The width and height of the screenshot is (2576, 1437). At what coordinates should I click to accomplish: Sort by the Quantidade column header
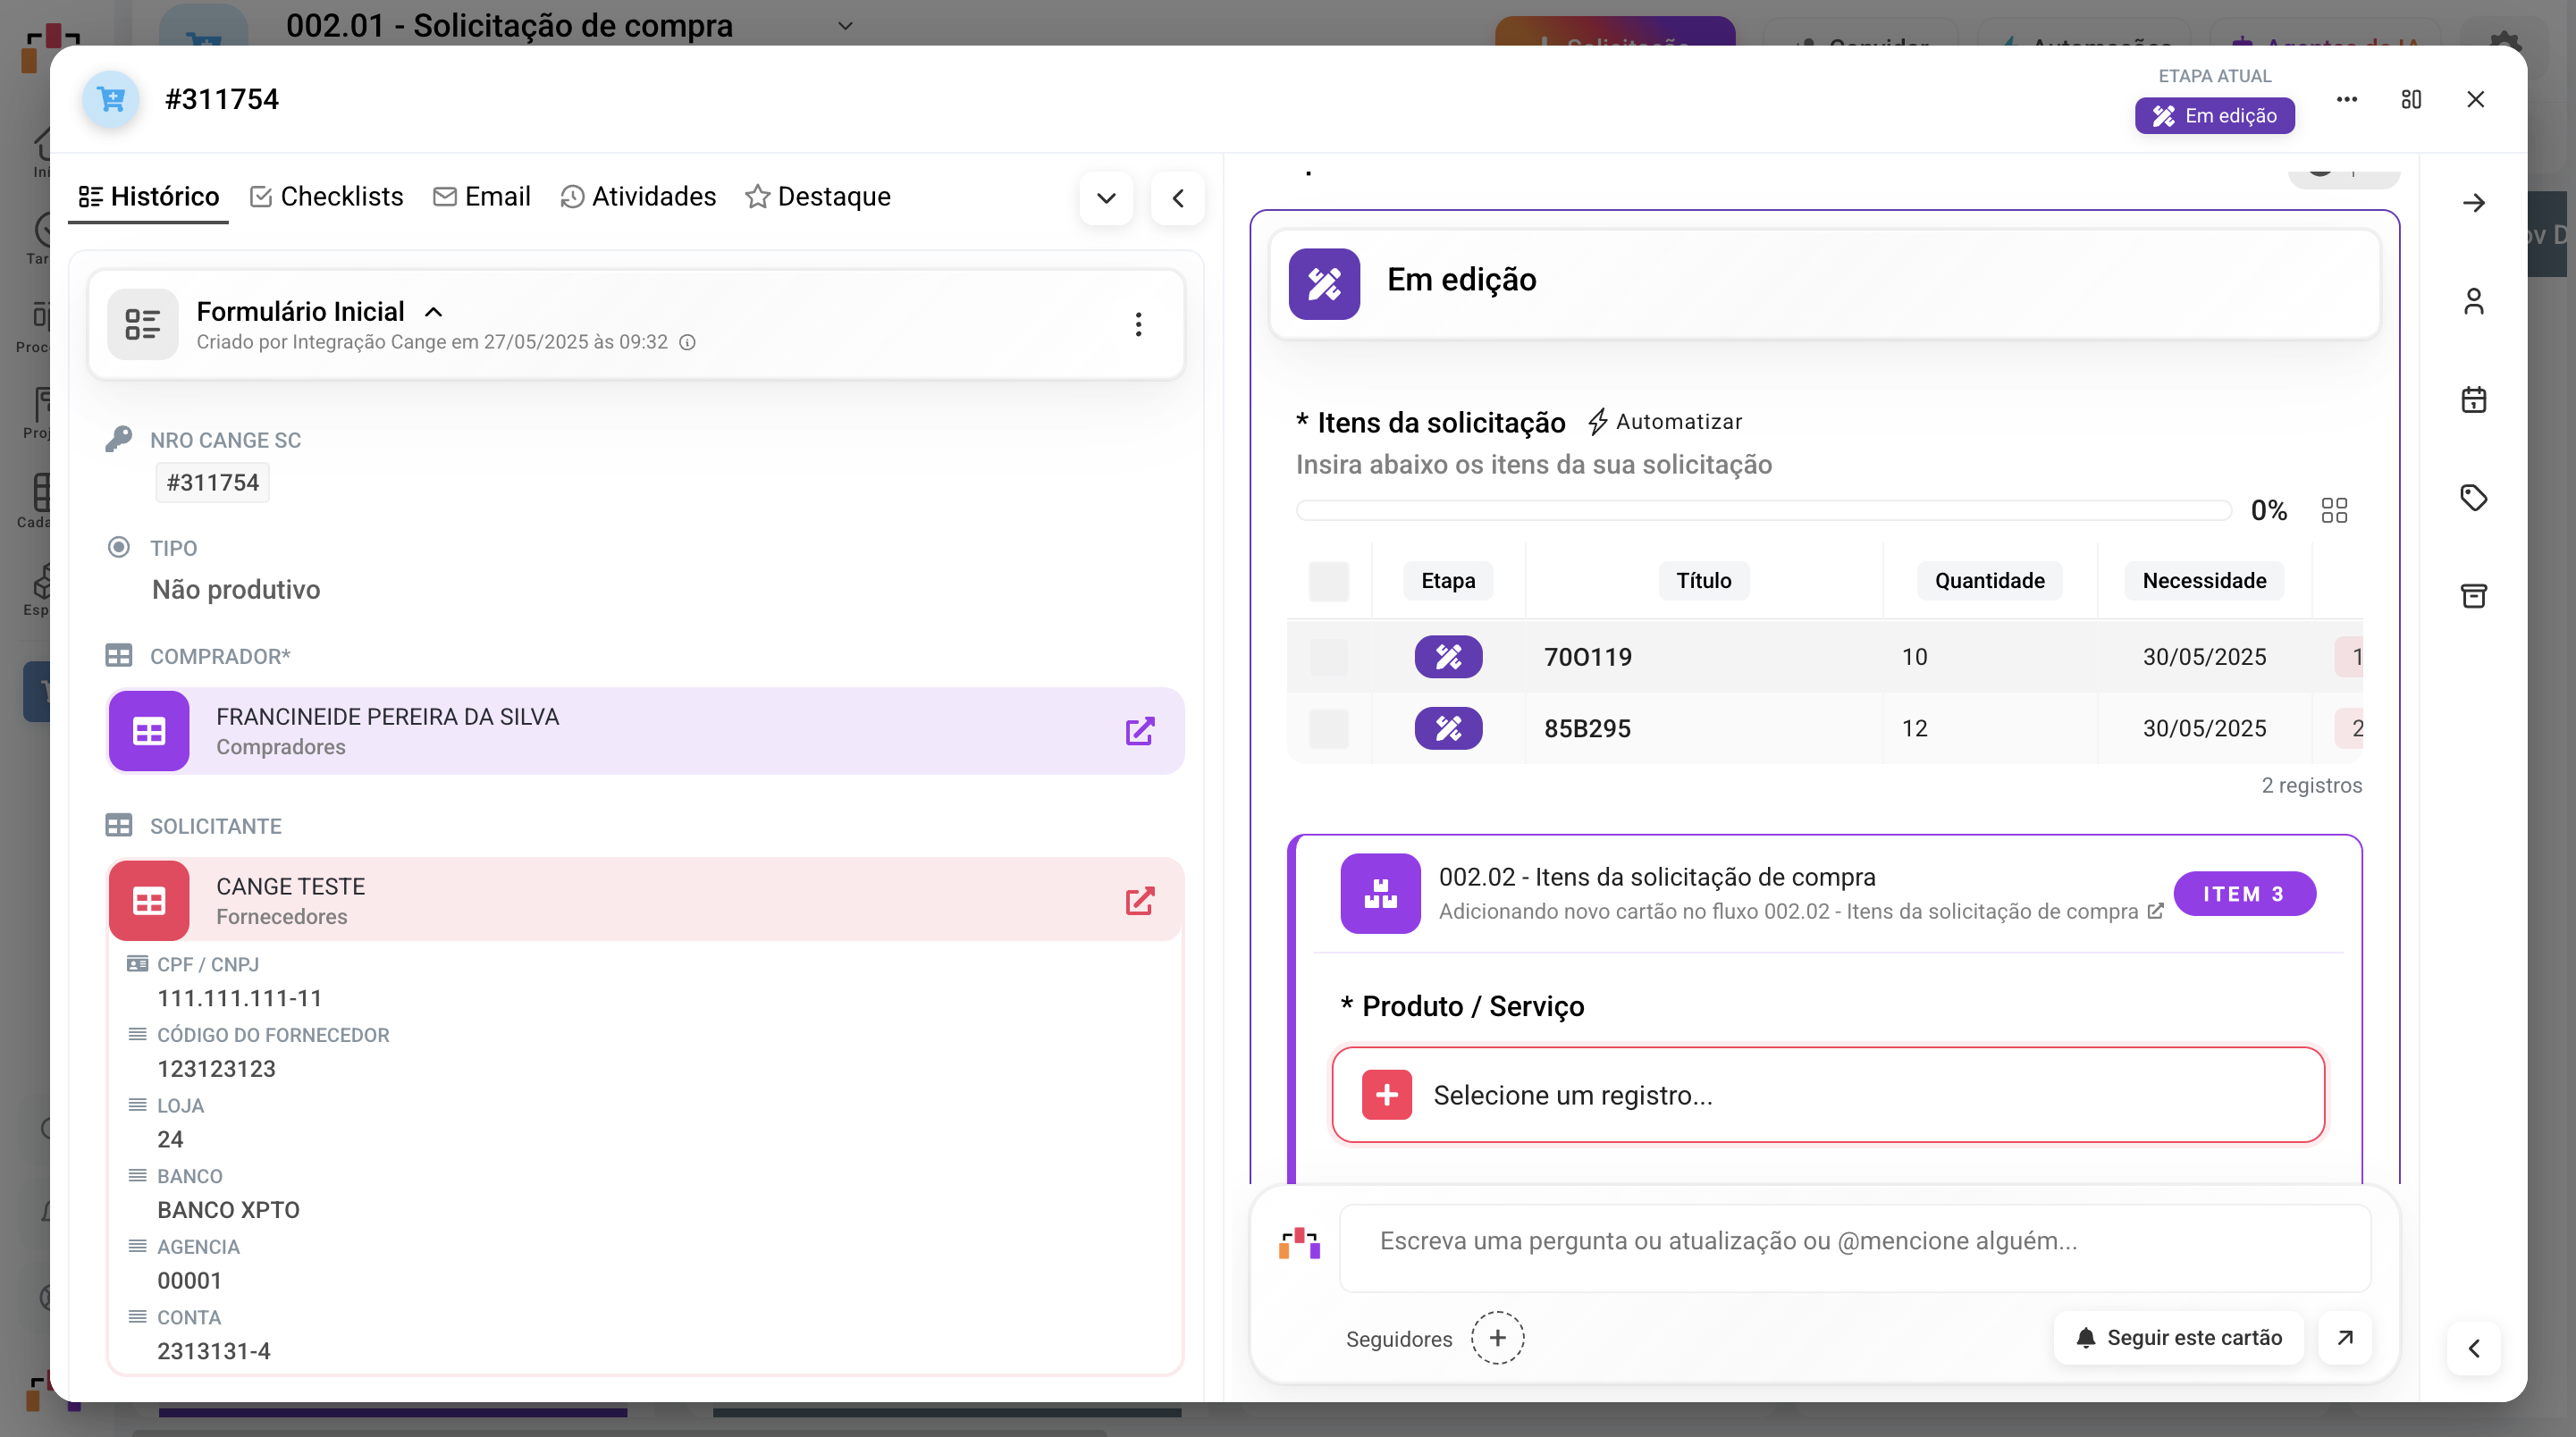pyautogui.click(x=1989, y=581)
